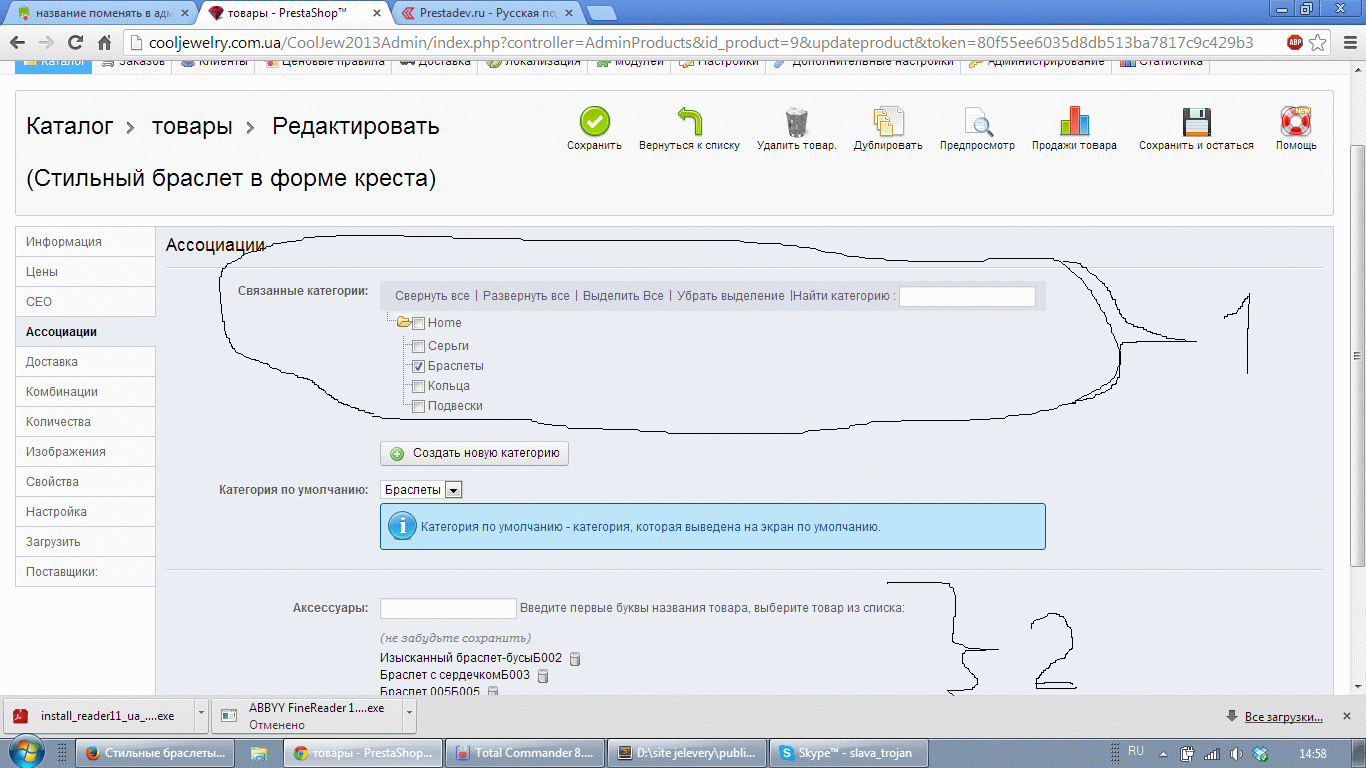The image size is (1366, 768).
Task: Open a new browser tab
Action: coord(600,13)
